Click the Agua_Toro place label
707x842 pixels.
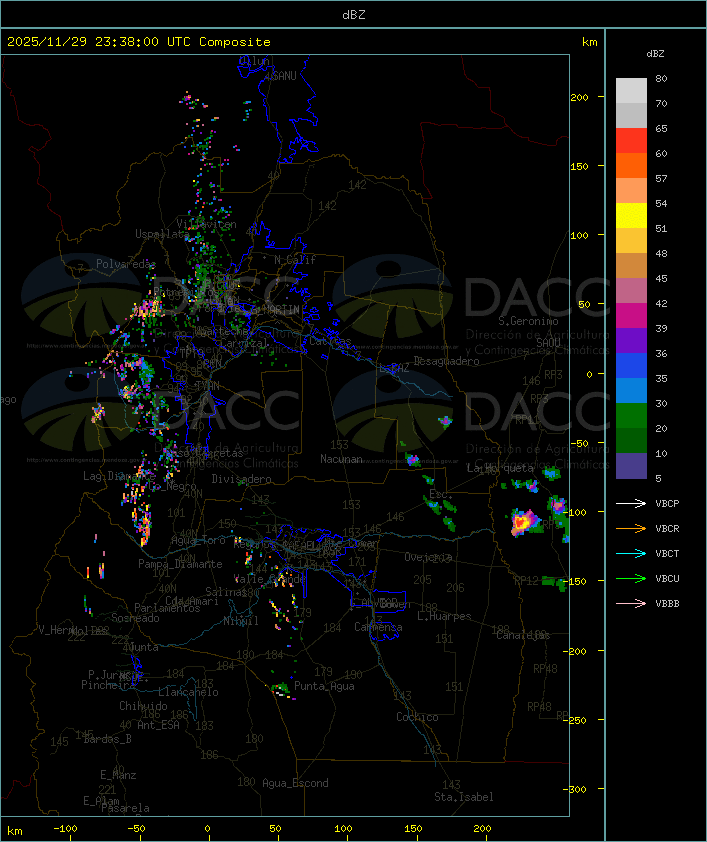(x=199, y=540)
